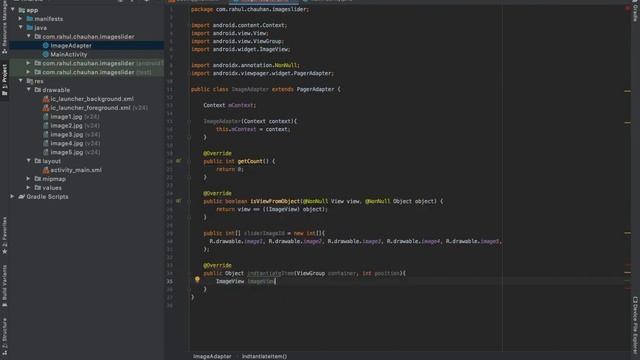Screen dimensions: 640x360
Task: Click line number 35 in the gutter
Action: [x=169, y=281]
